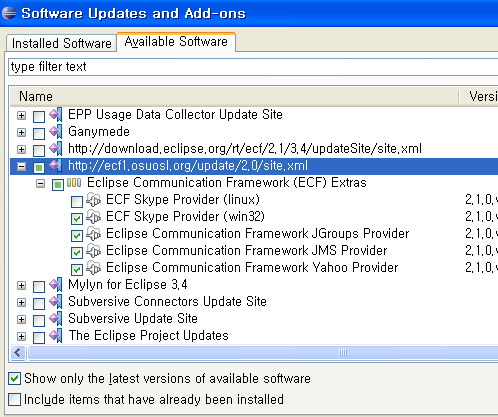
Task: Check The Eclipse Project Updates checkbox
Action: 39,338
